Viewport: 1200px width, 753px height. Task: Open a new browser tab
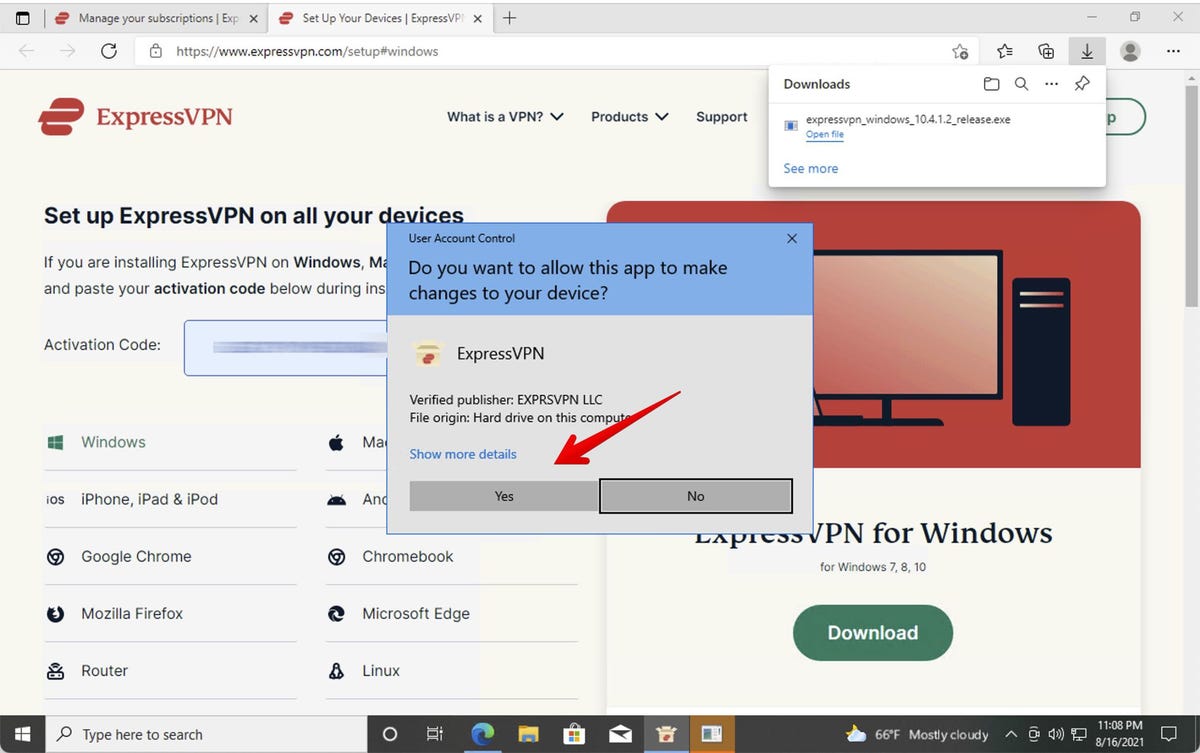[509, 18]
